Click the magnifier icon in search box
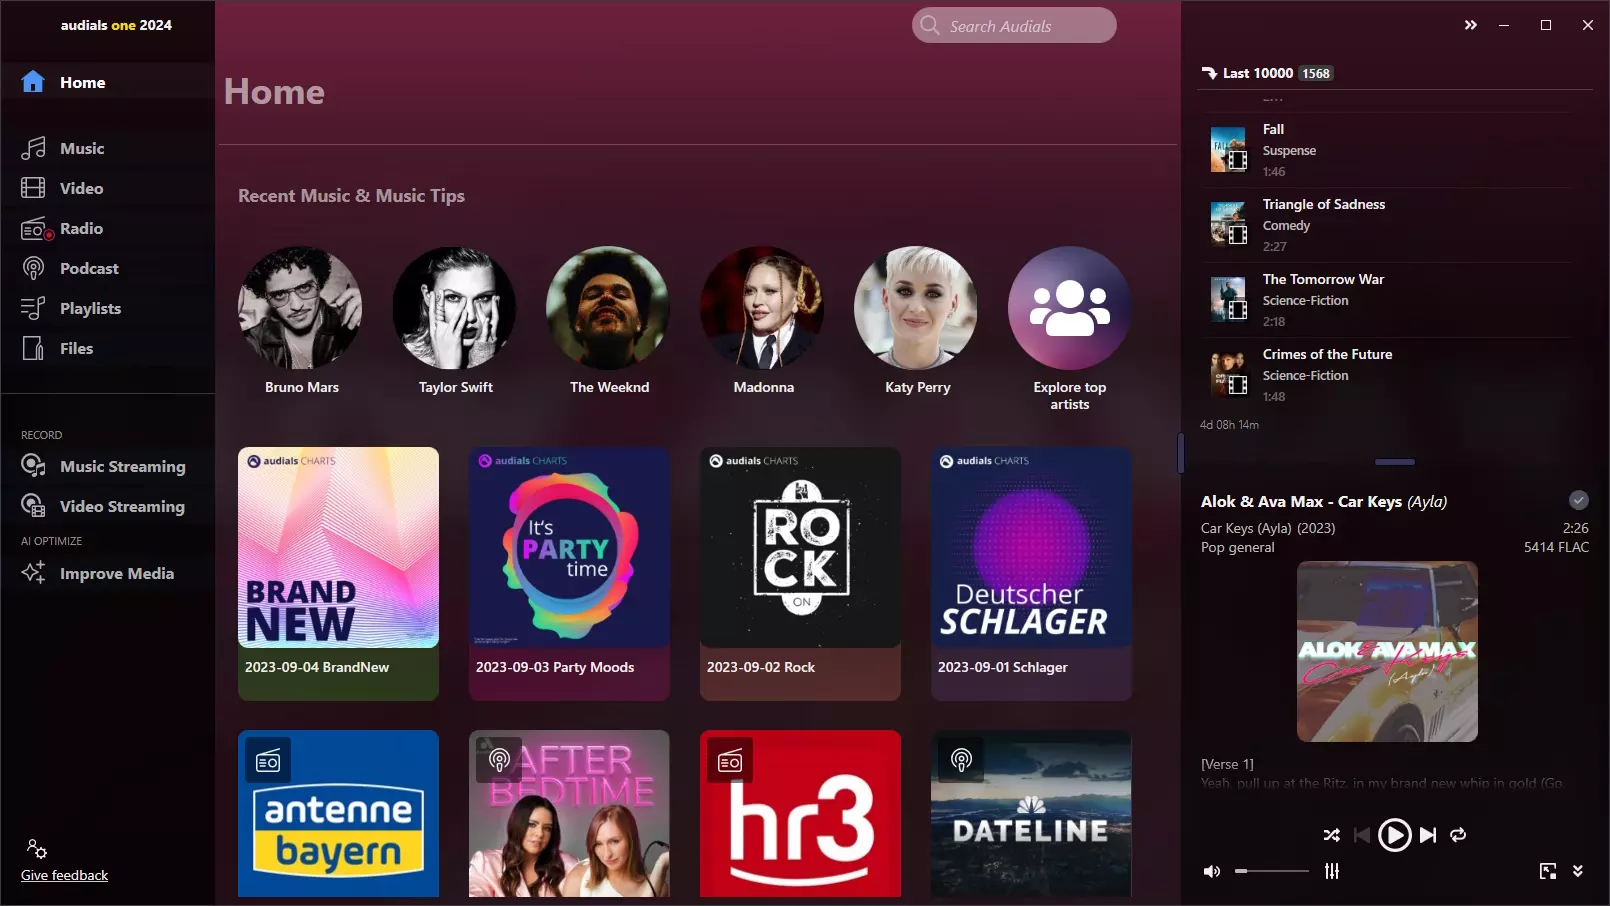 pos(930,25)
